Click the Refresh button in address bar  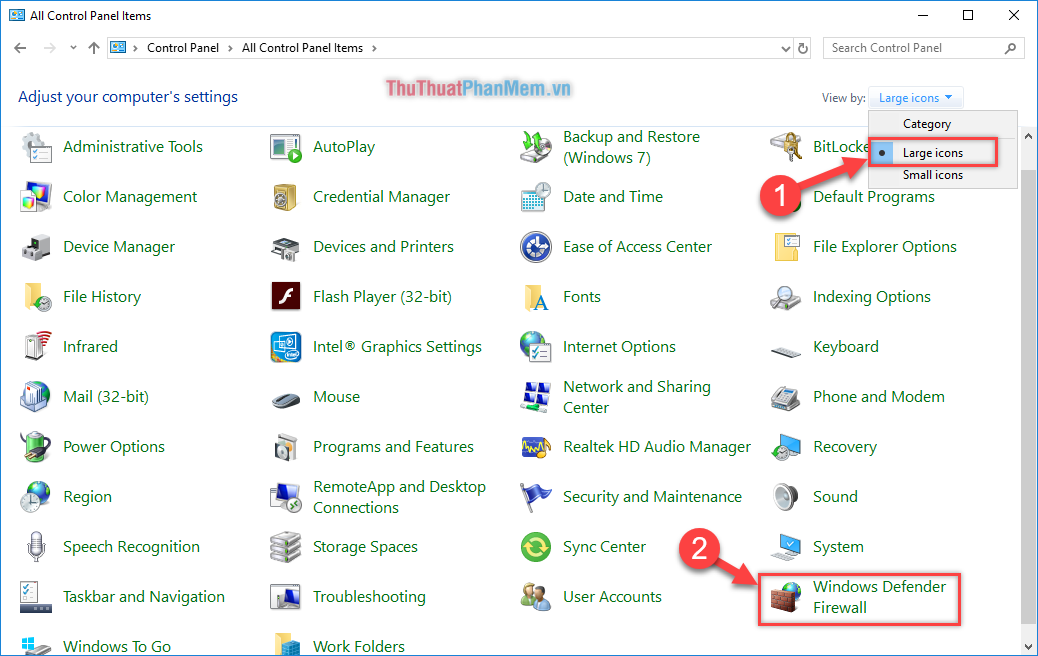click(804, 47)
